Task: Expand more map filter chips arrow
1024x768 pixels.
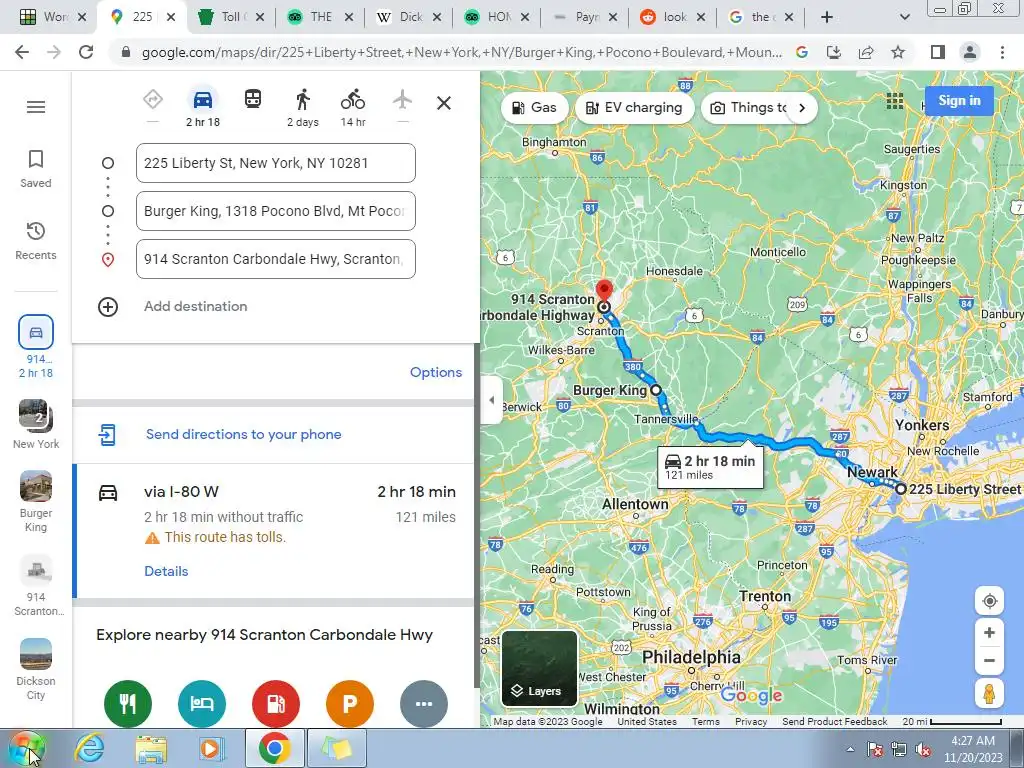Action: point(802,108)
